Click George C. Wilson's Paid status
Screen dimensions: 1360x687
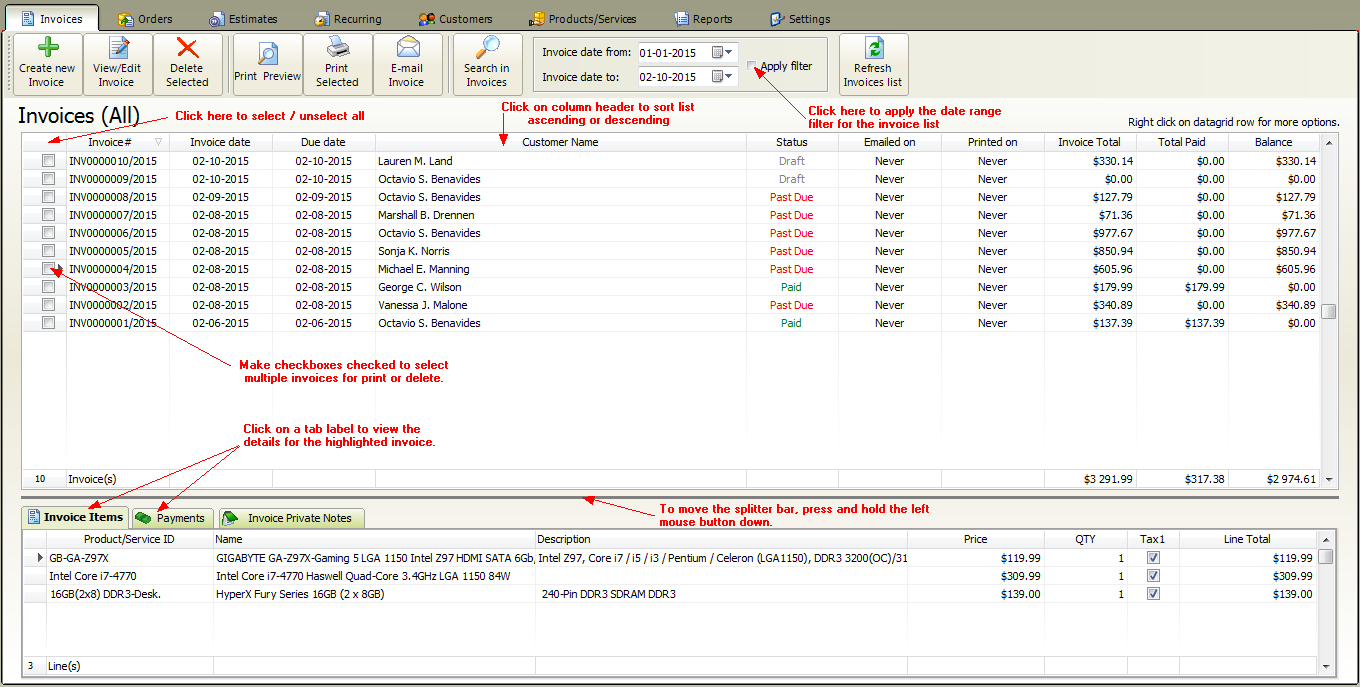tap(791, 287)
